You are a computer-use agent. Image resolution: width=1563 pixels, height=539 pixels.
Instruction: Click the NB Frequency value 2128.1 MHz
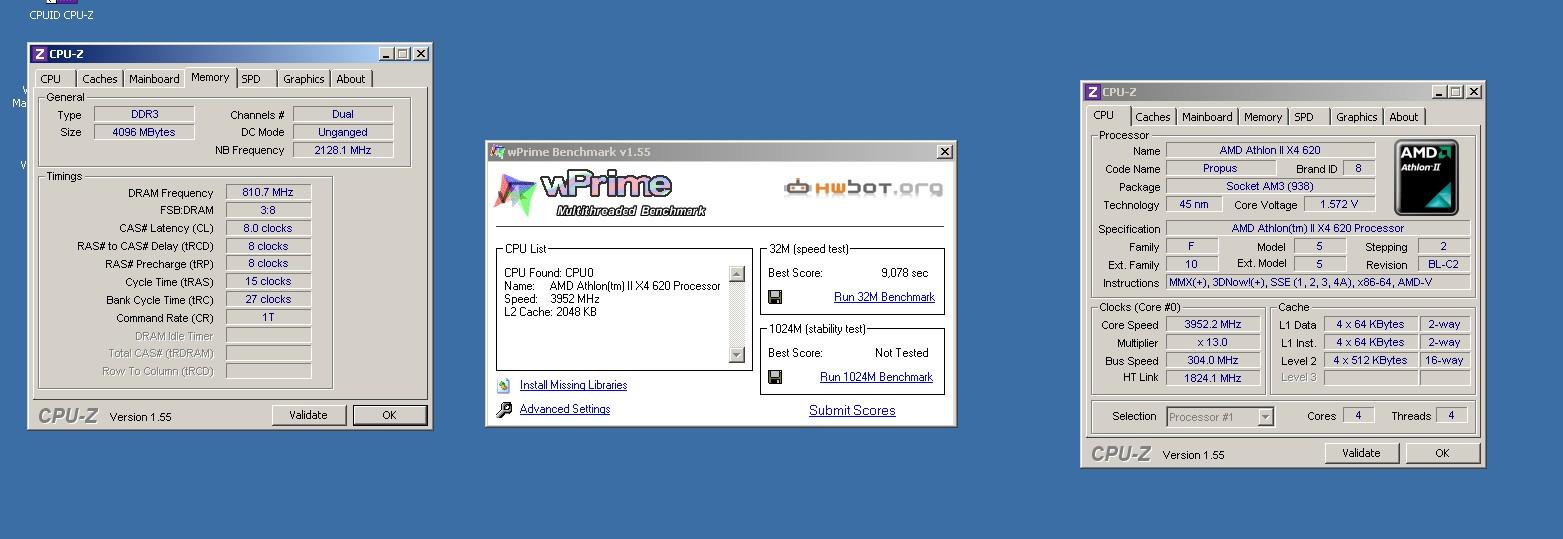[x=343, y=150]
